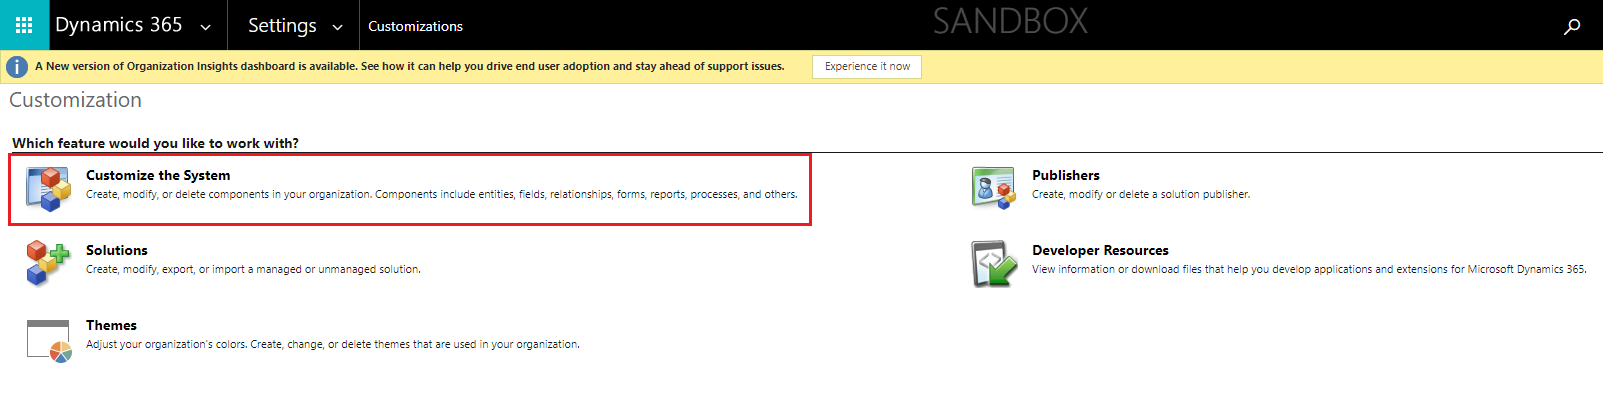Screen dimensions: 1603x397
Task: Click the 'Adjust your organization's colors' description
Action: tap(333, 345)
